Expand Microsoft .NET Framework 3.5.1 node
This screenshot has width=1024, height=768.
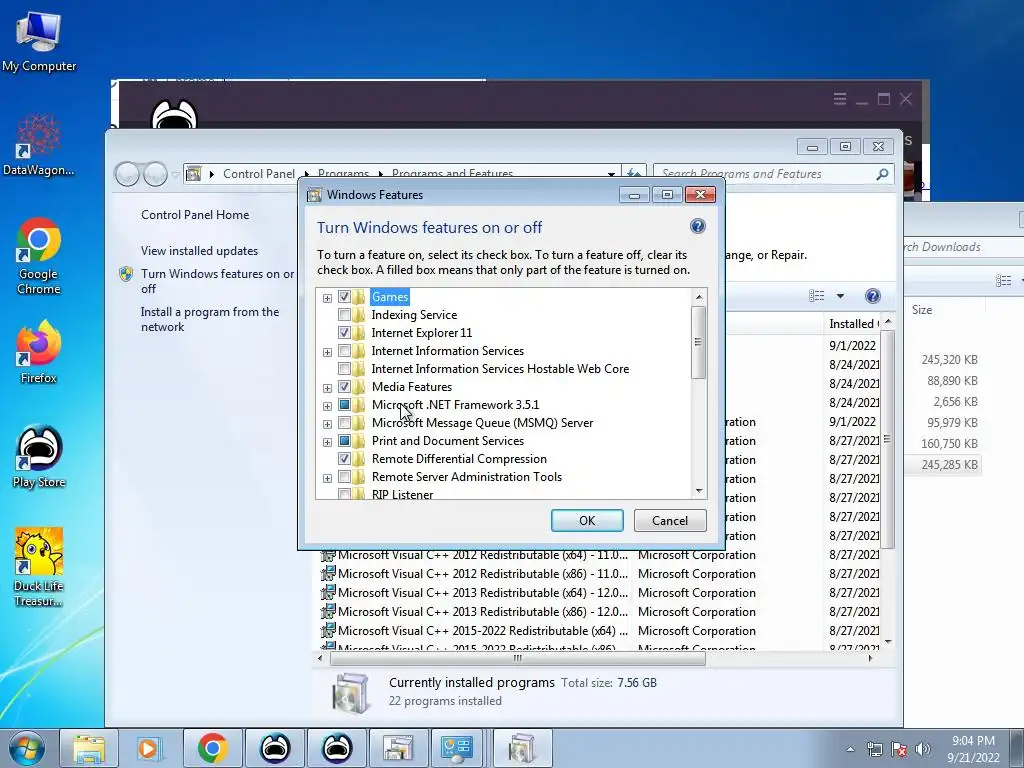tap(327, 406)
